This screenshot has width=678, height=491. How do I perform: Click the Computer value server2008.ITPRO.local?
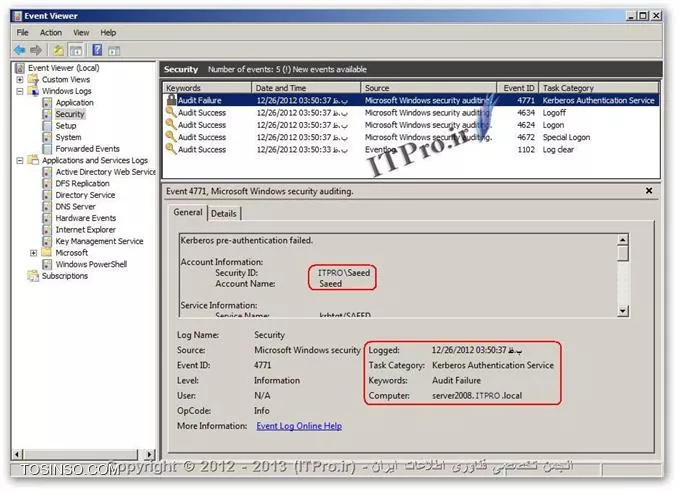tap(477, 396)
